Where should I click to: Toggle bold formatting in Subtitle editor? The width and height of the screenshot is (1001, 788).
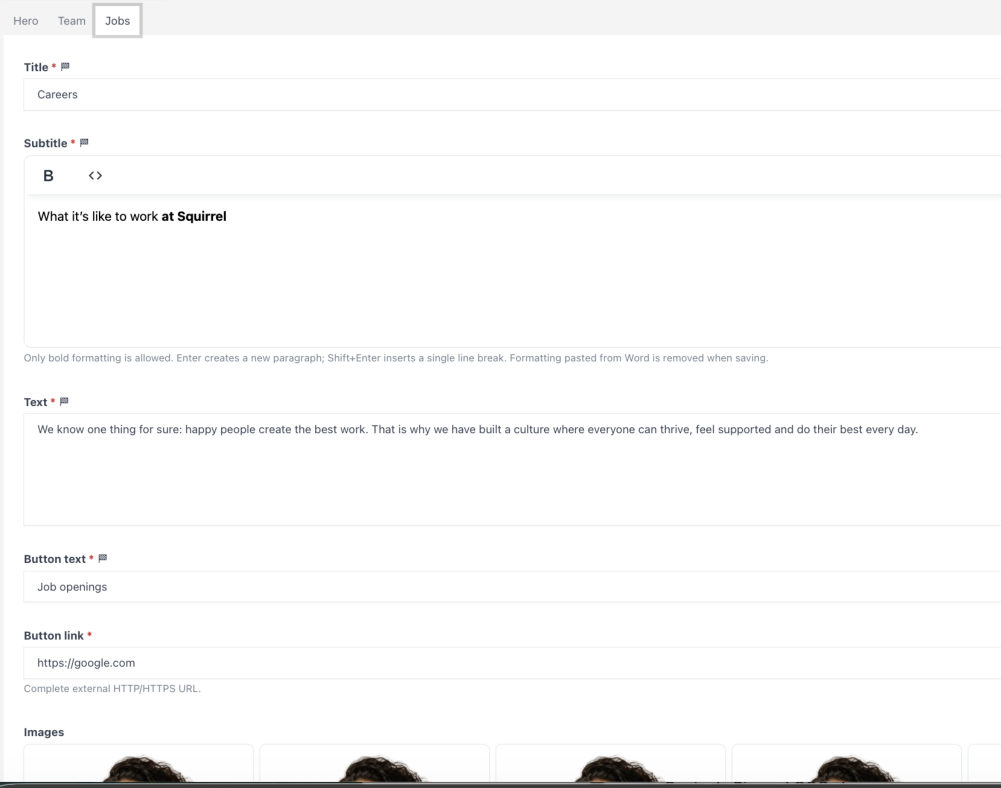coord(48,176)
